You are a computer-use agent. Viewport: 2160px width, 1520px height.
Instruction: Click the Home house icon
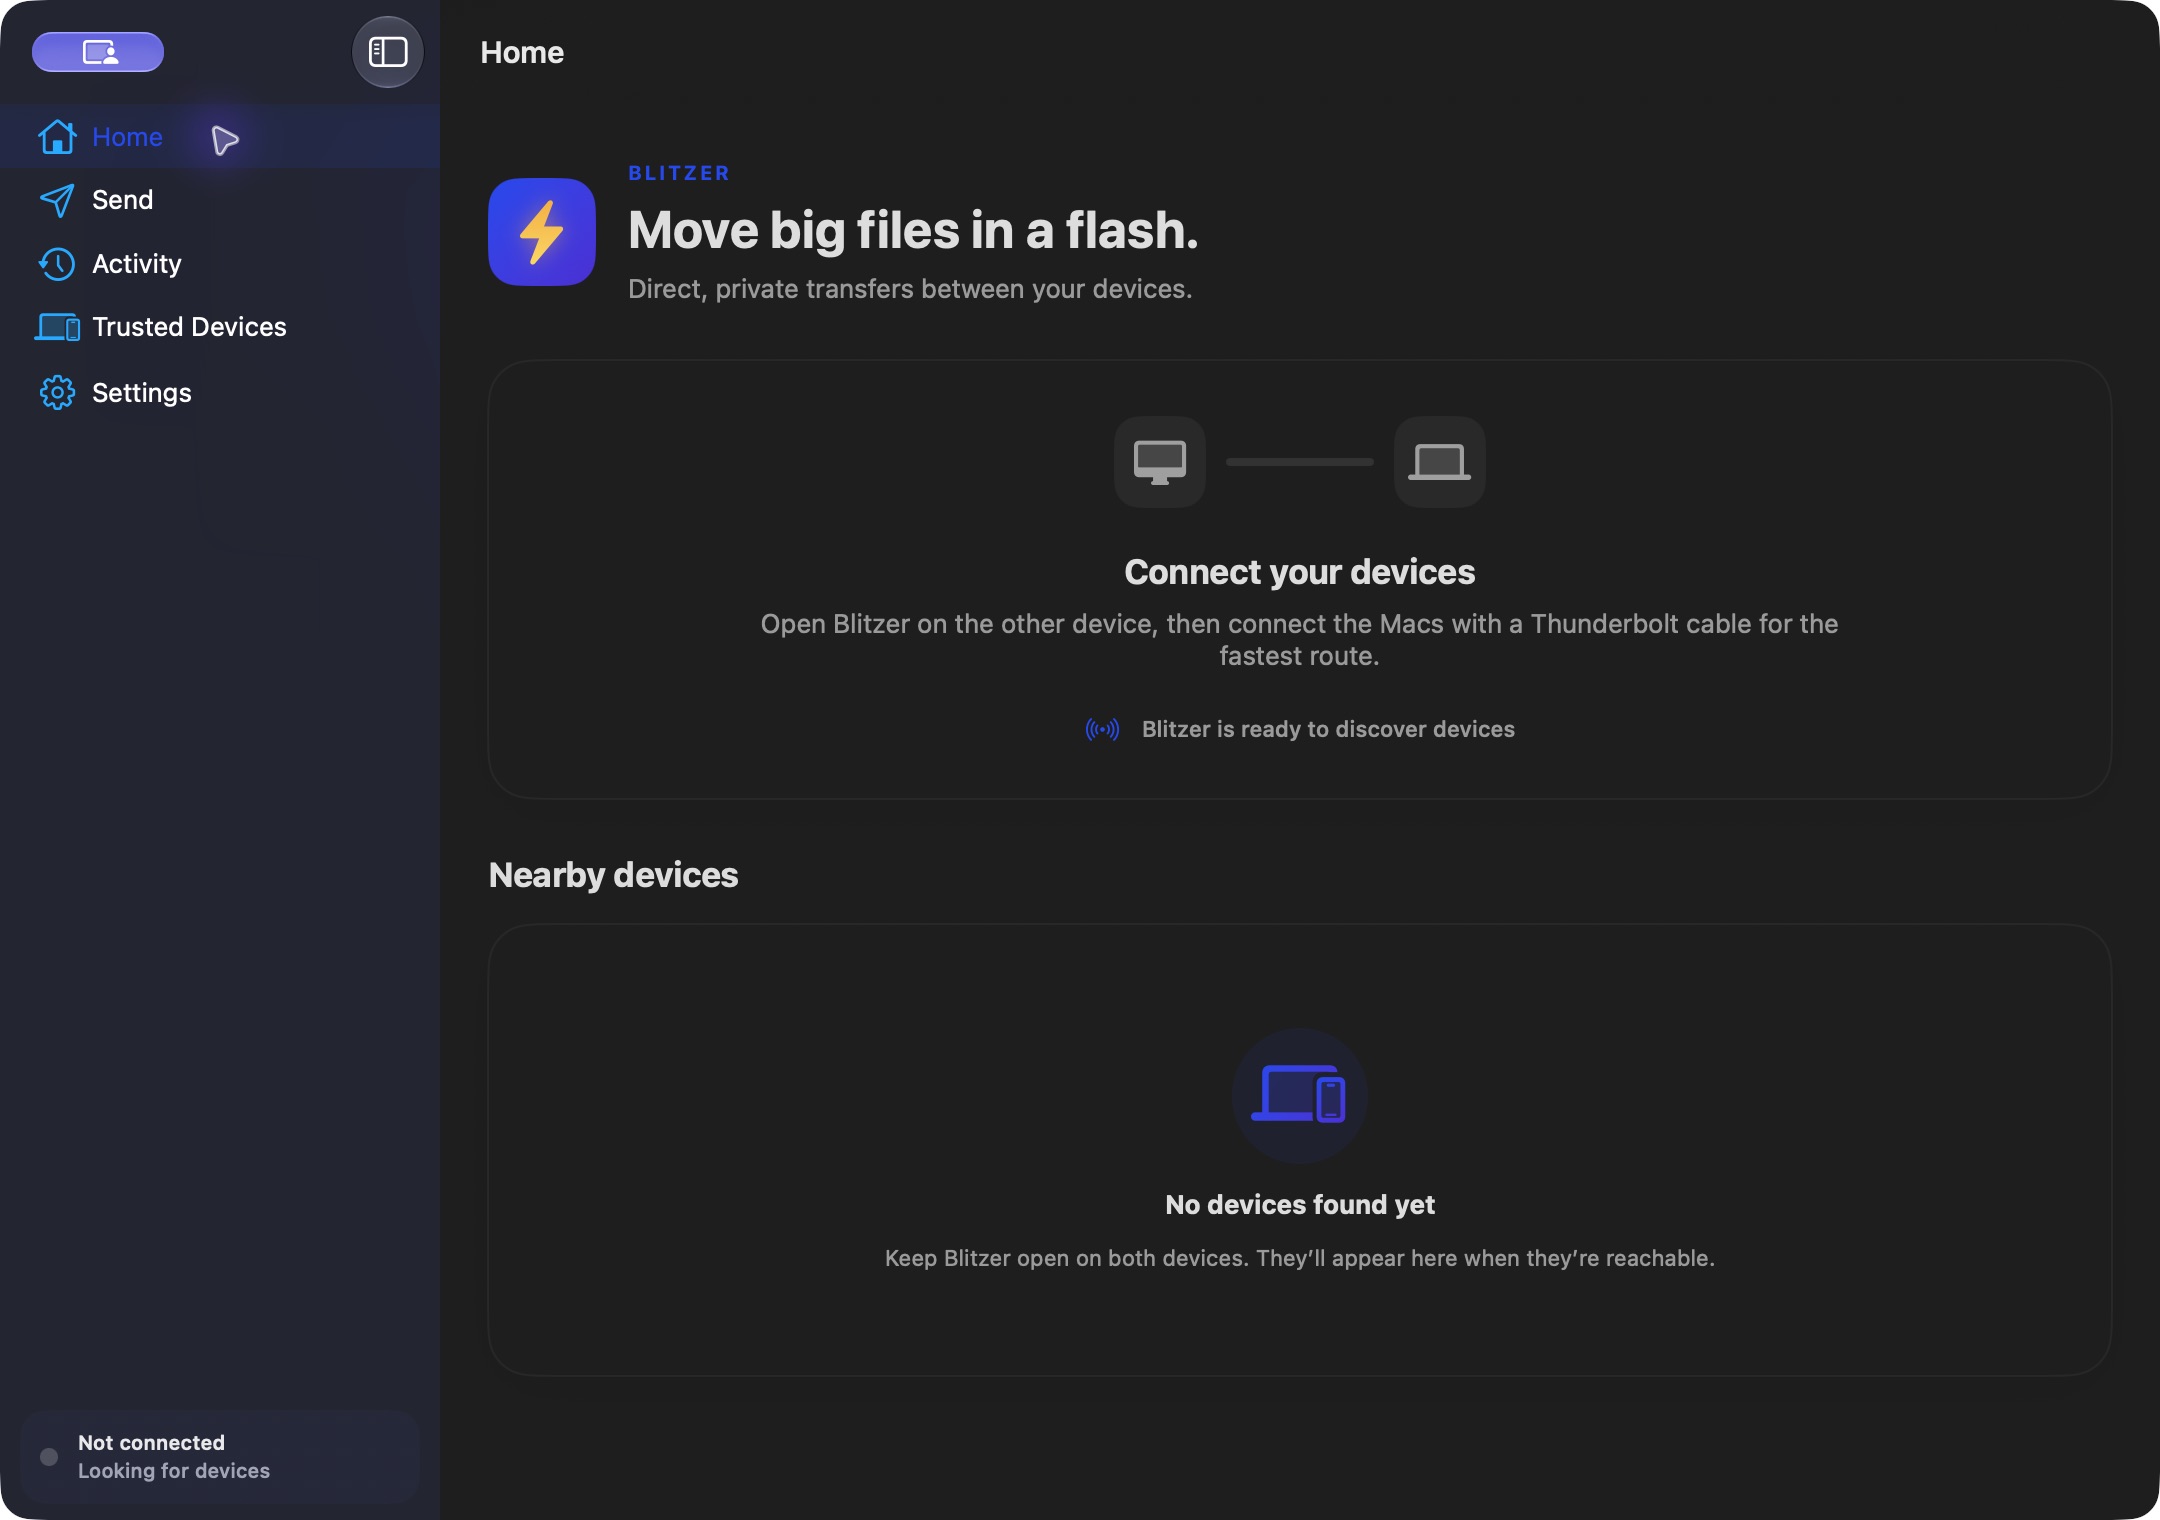pos(57,137)
